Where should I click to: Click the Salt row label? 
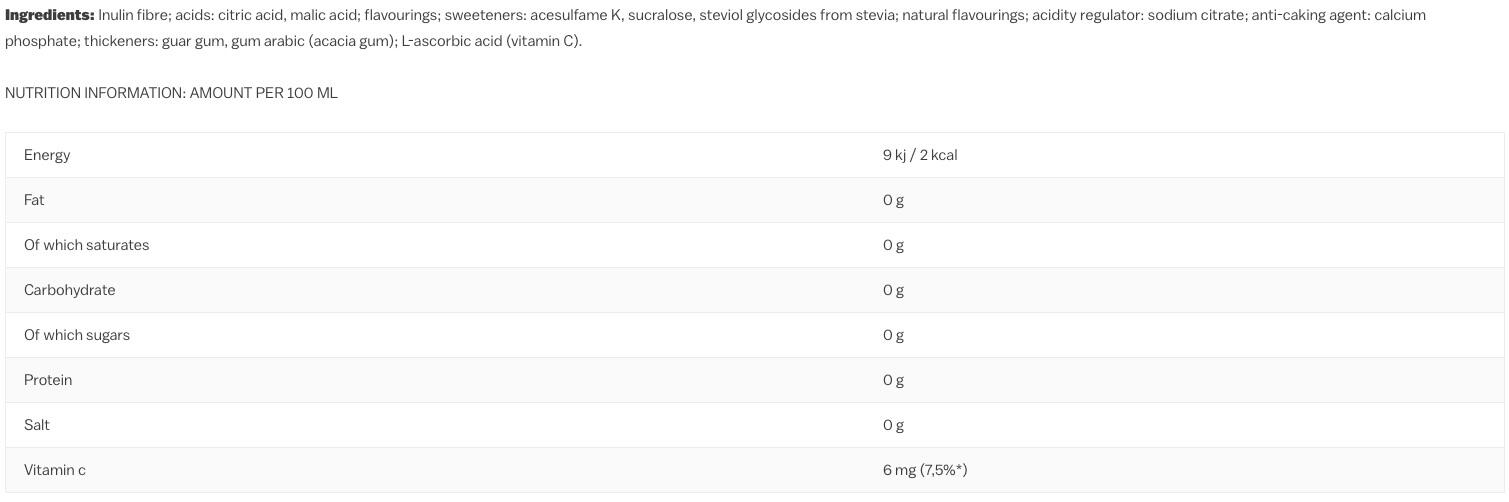(37, 425)
